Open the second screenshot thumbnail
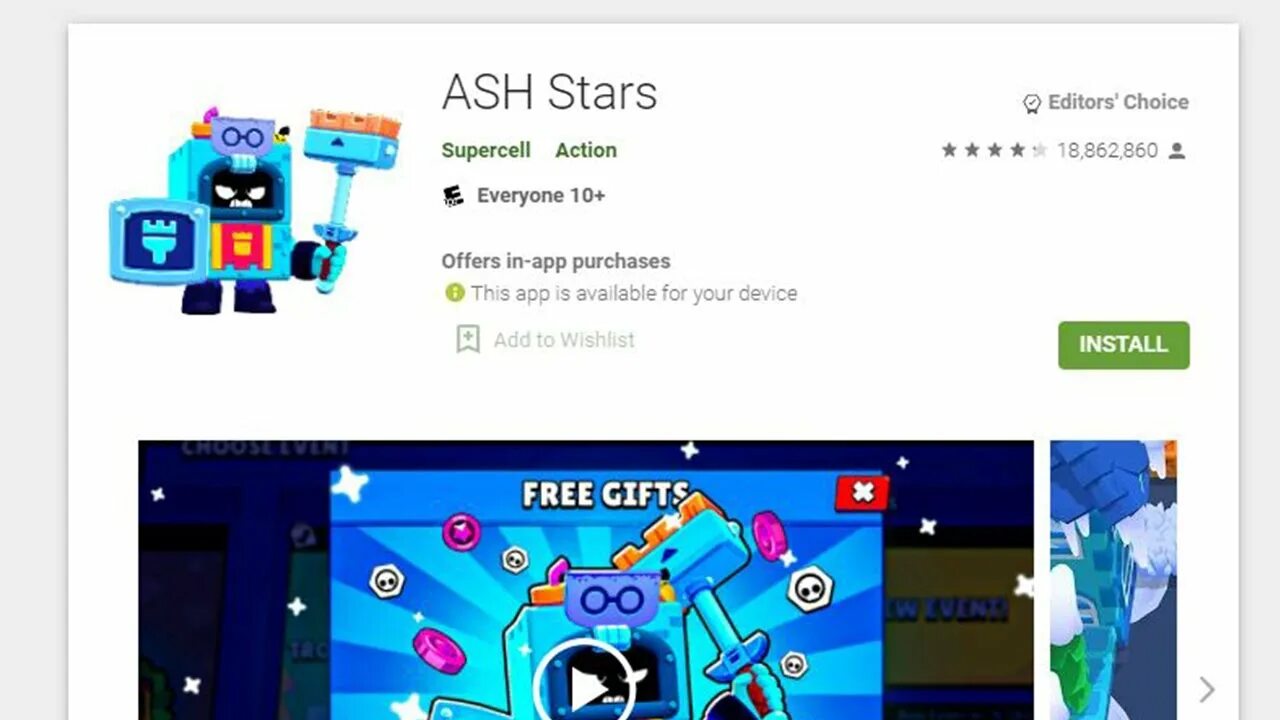1280x720 pixels. 1113,580
